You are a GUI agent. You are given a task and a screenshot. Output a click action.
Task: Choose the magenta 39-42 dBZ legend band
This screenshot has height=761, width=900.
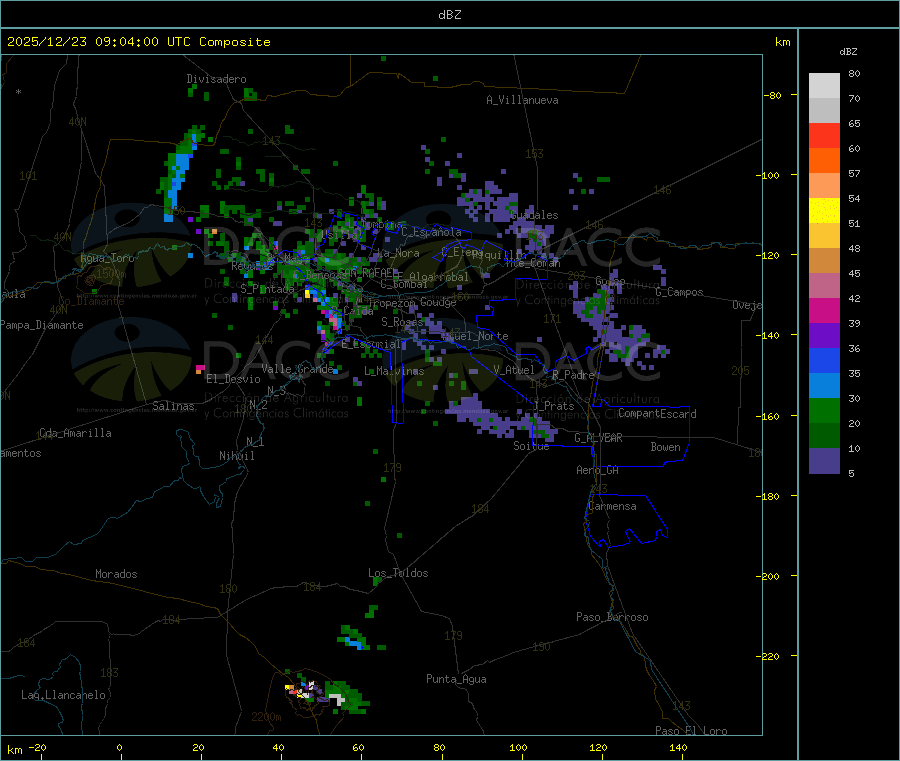coord(824,310)
